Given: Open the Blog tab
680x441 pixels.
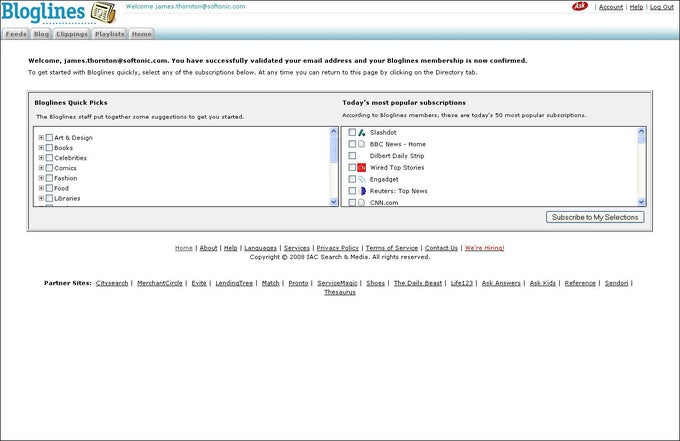Looking at the screenshot, I should (41, 34).
